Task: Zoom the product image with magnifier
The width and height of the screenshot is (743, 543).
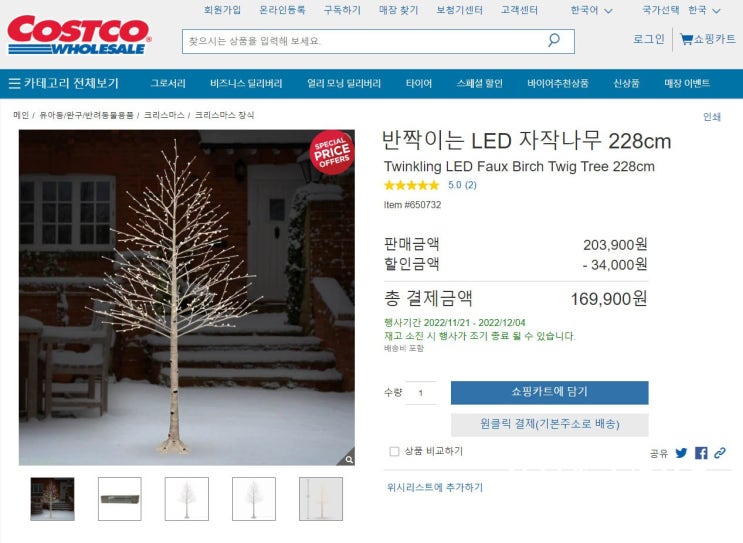Action: coord(348,459)
